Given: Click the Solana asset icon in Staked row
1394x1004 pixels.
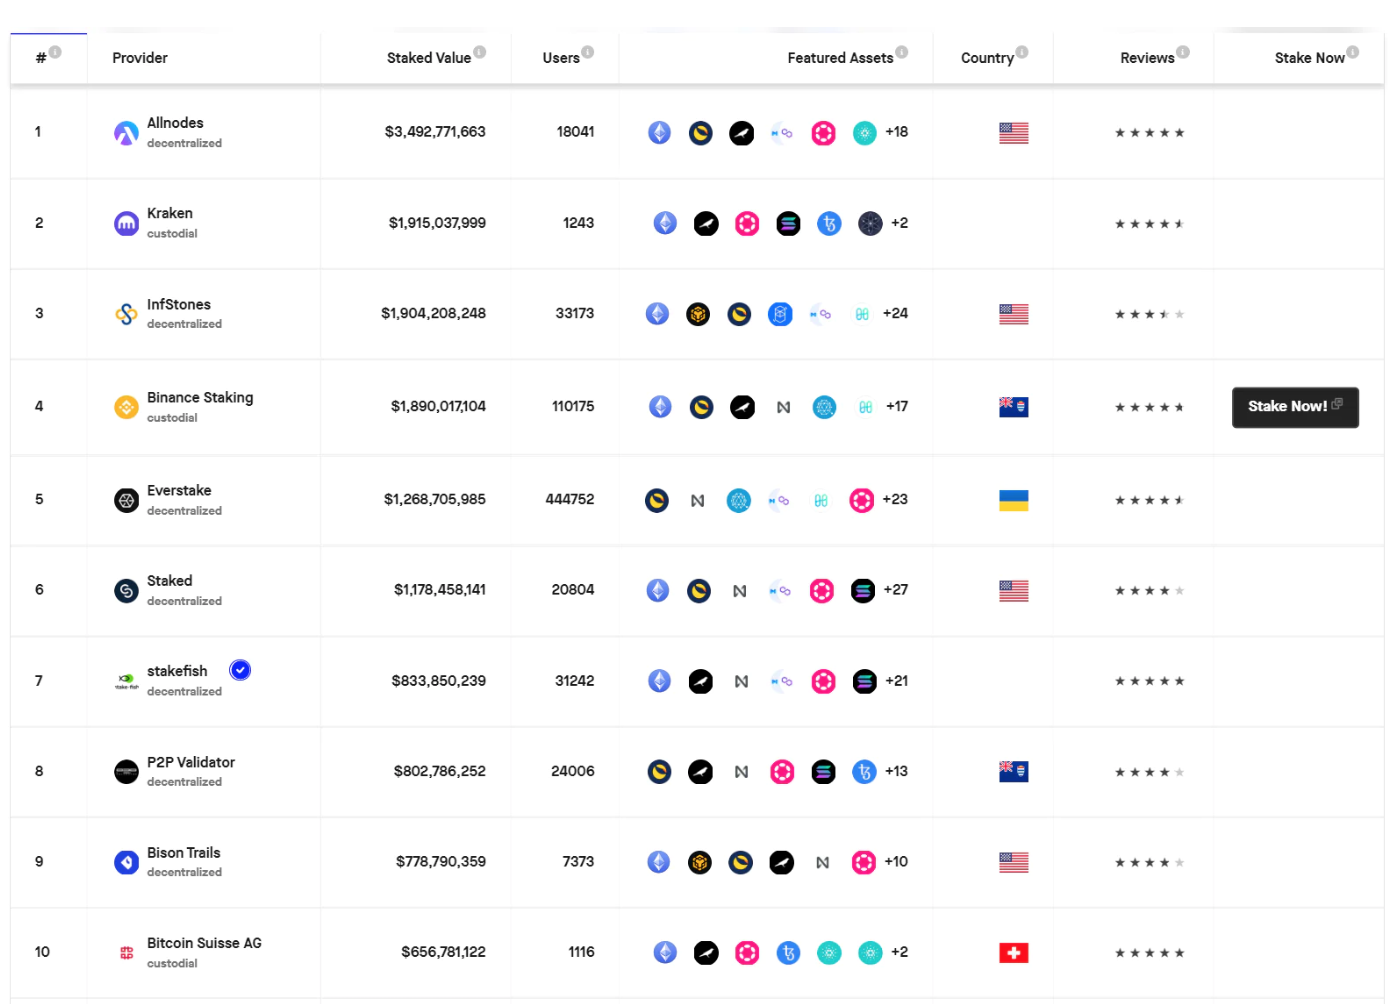Looking at the screenshot, I should coord(863,591).
